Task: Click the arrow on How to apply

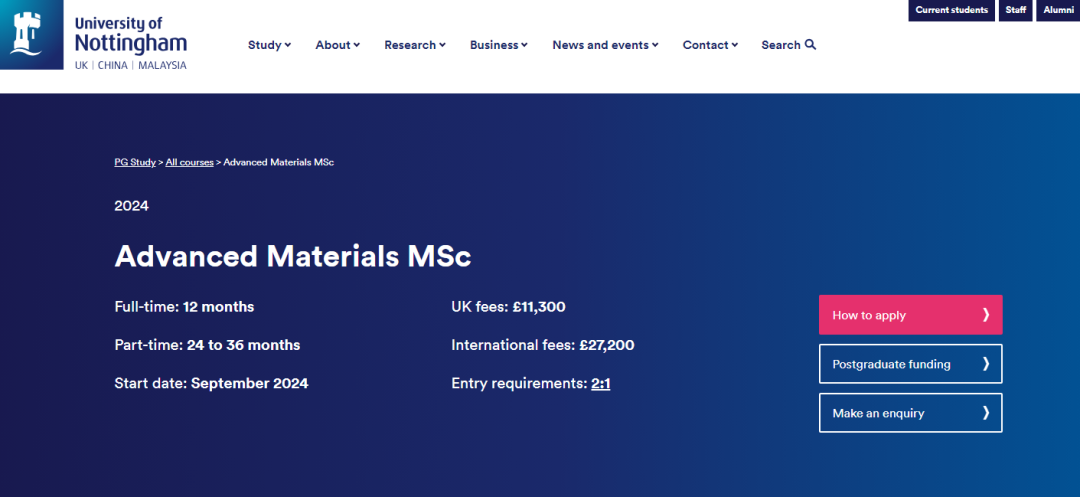Action: click(986, 315)
